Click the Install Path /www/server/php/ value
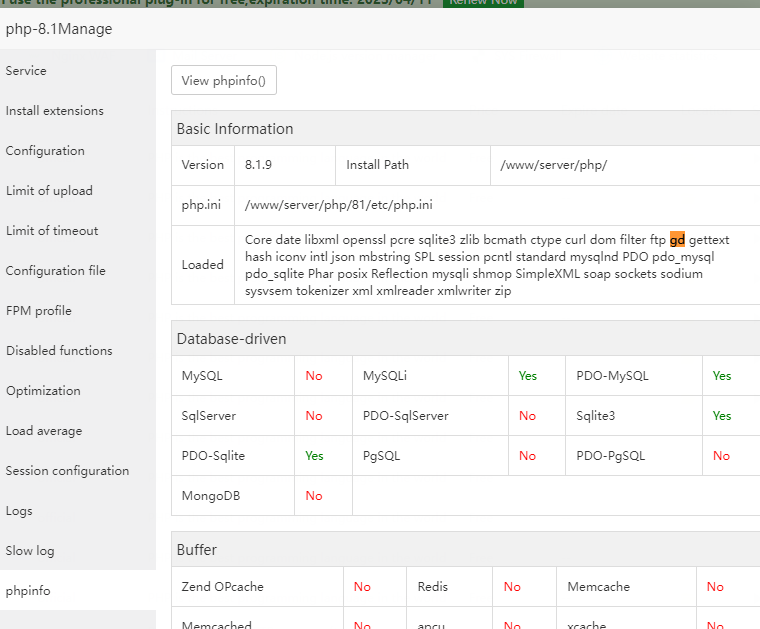 click(x=554, y=165)
